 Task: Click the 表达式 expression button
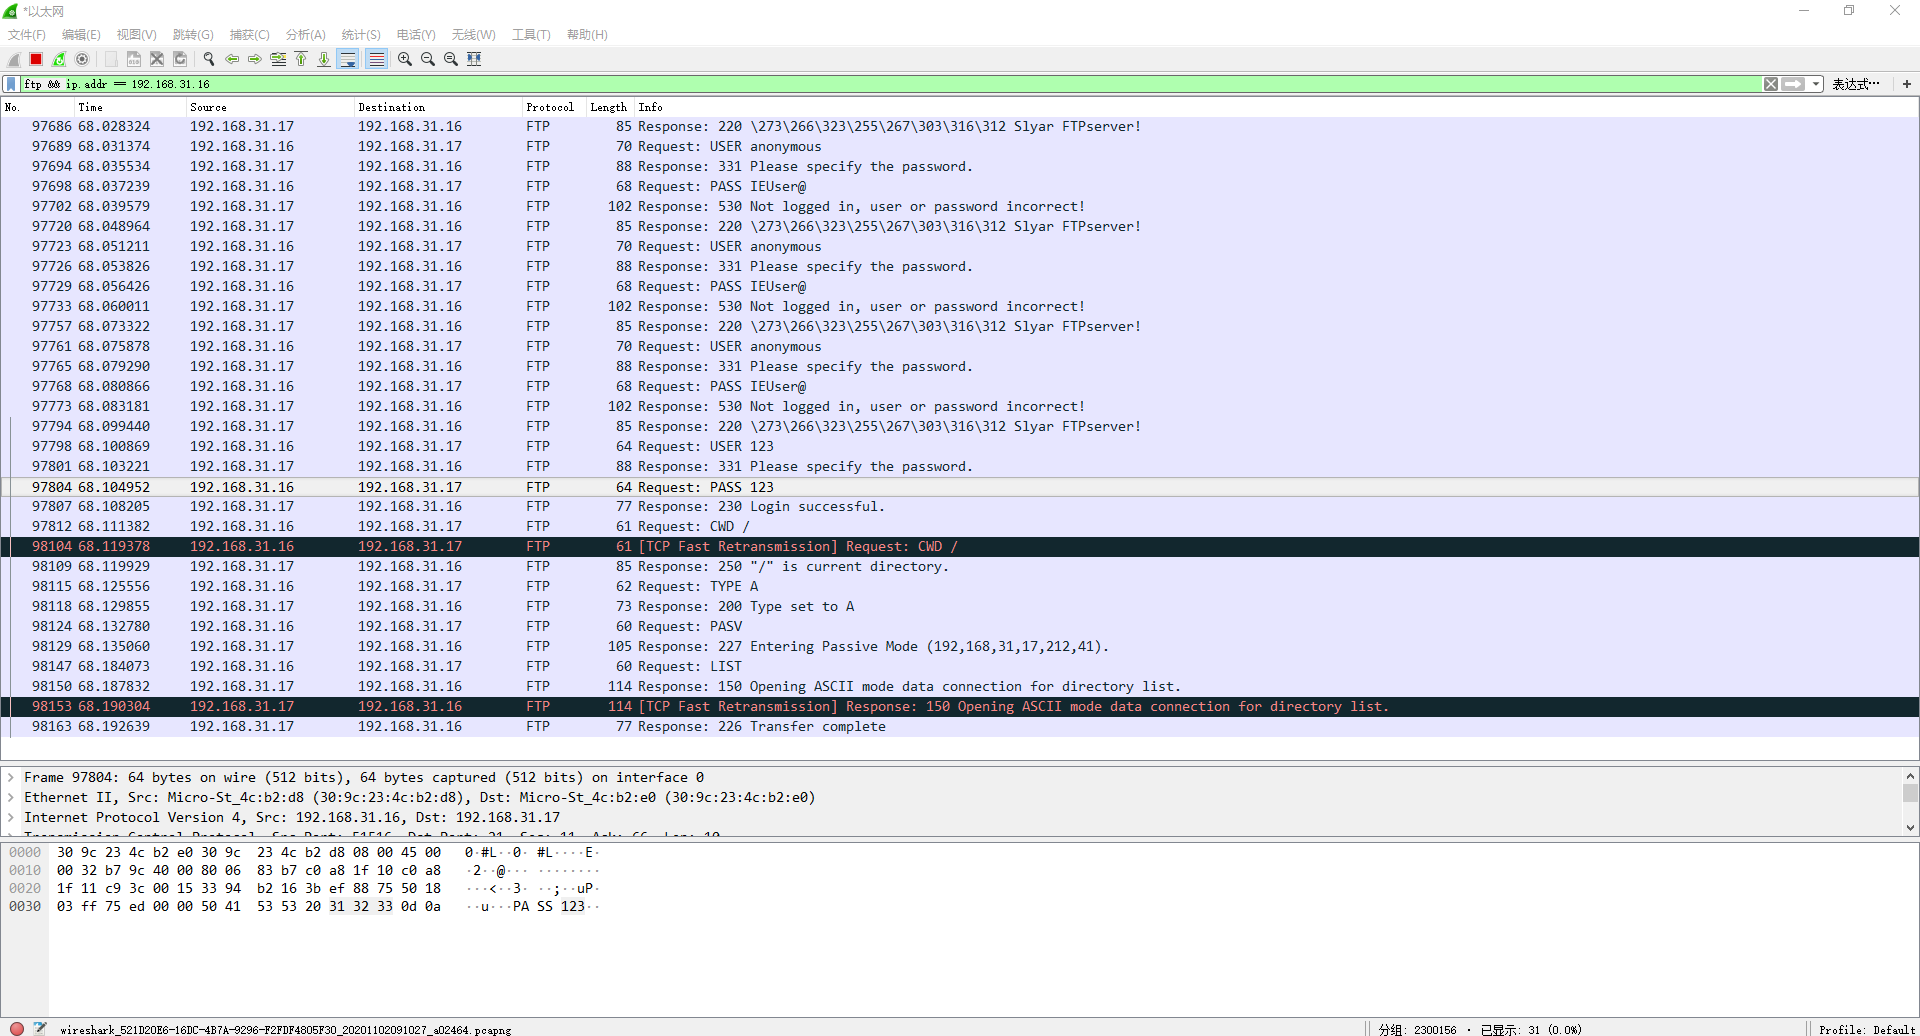point(1856,84)
